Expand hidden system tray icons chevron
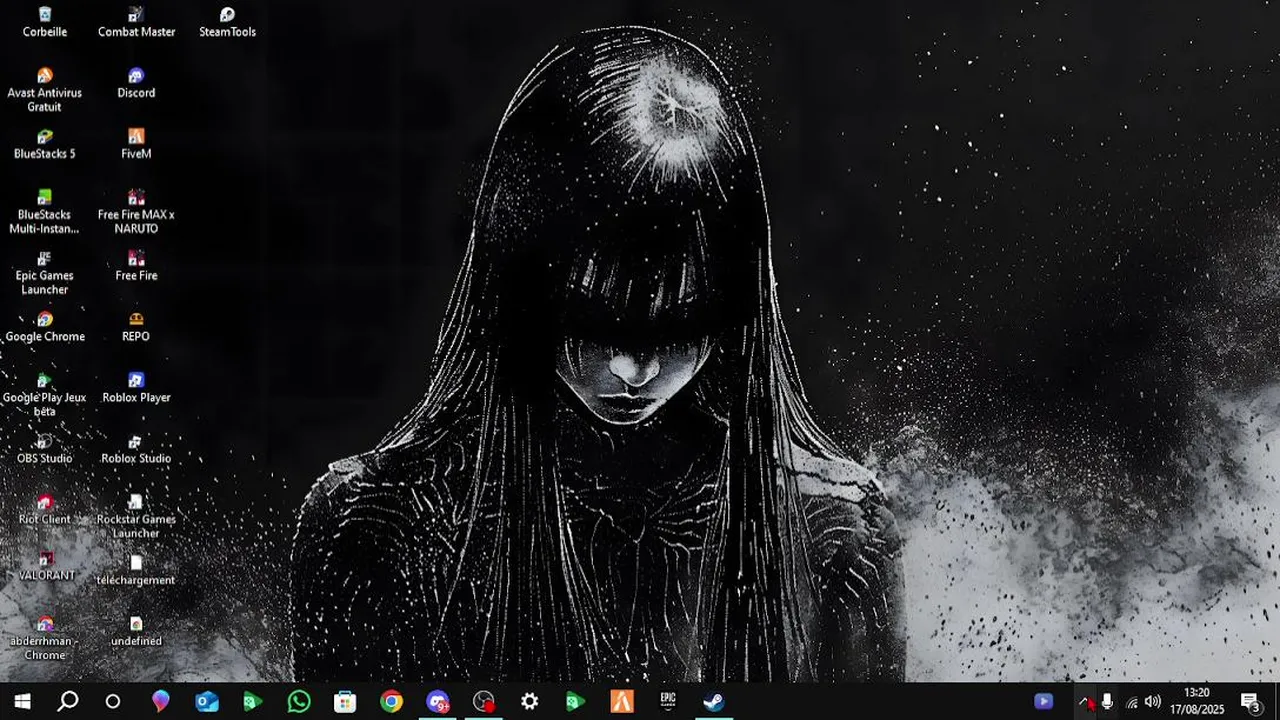The image size is (1280, 720). point(1086,702)
